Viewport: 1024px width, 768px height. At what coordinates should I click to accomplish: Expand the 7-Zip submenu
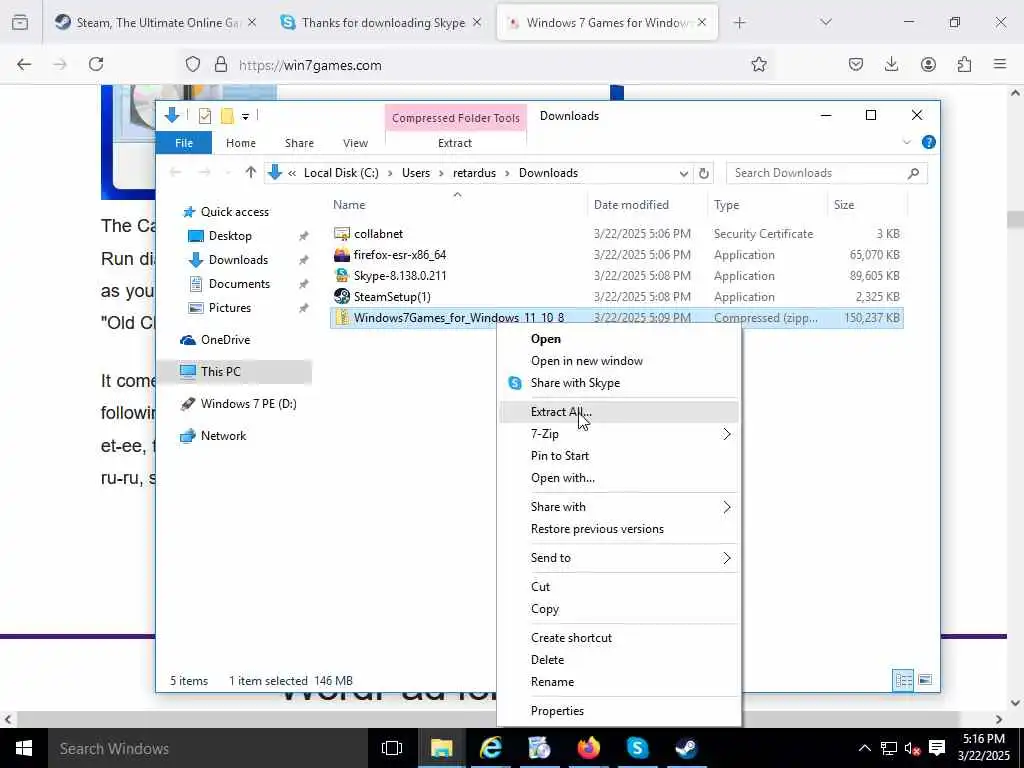click(x=618, y=434)
